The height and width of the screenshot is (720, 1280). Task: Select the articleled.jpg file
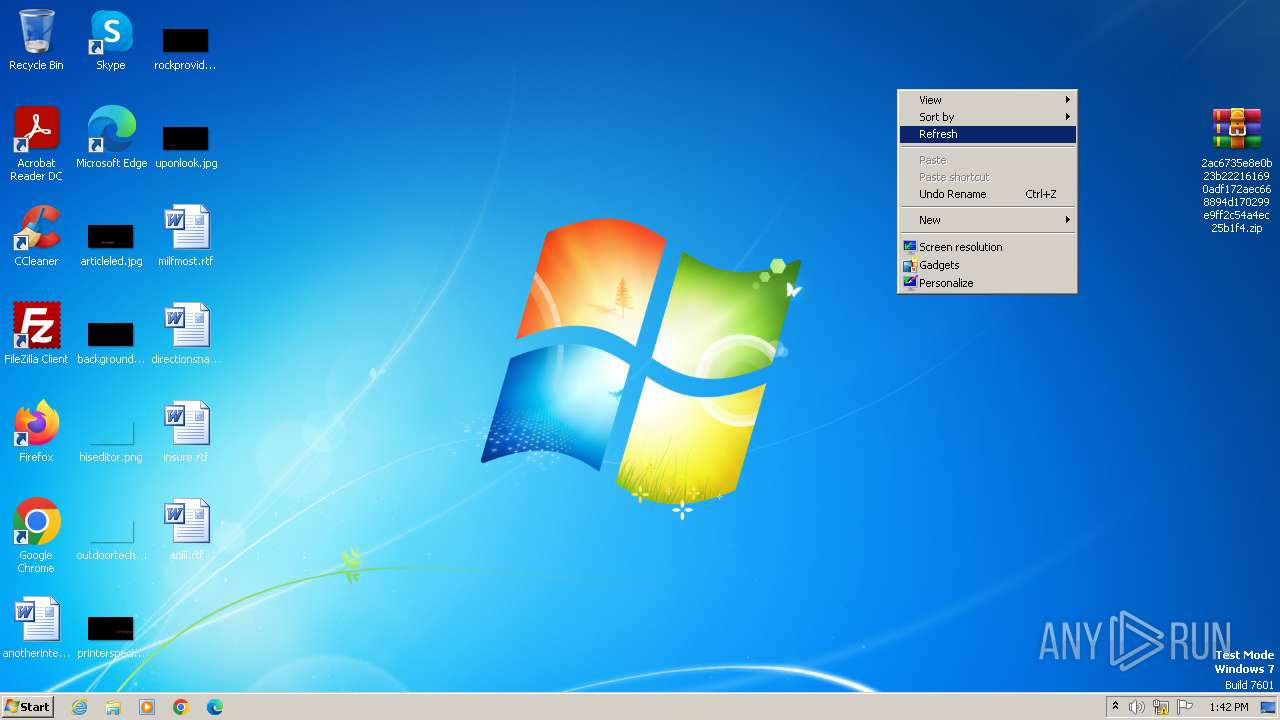[111, 243]
